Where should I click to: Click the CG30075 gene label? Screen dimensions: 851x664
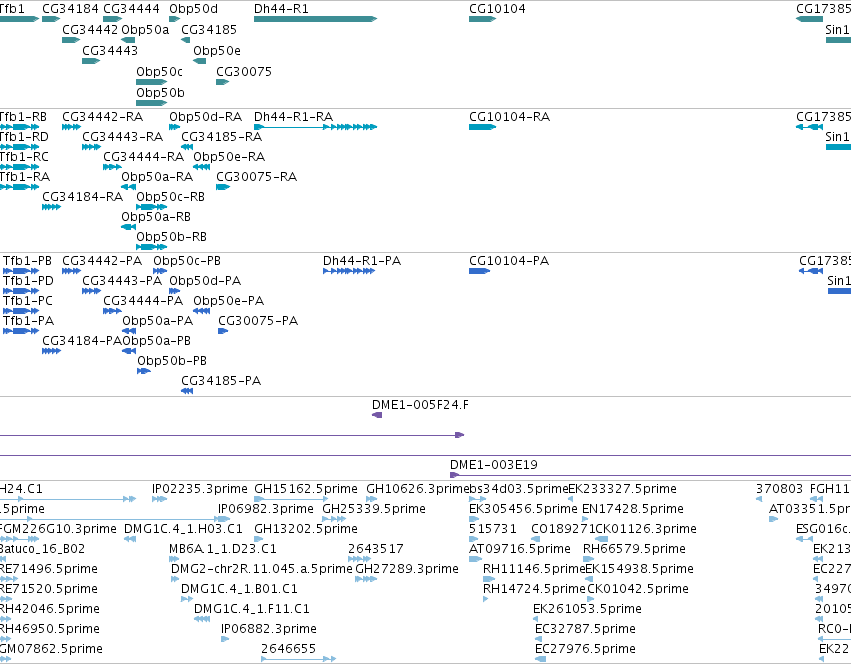[244, 72]
